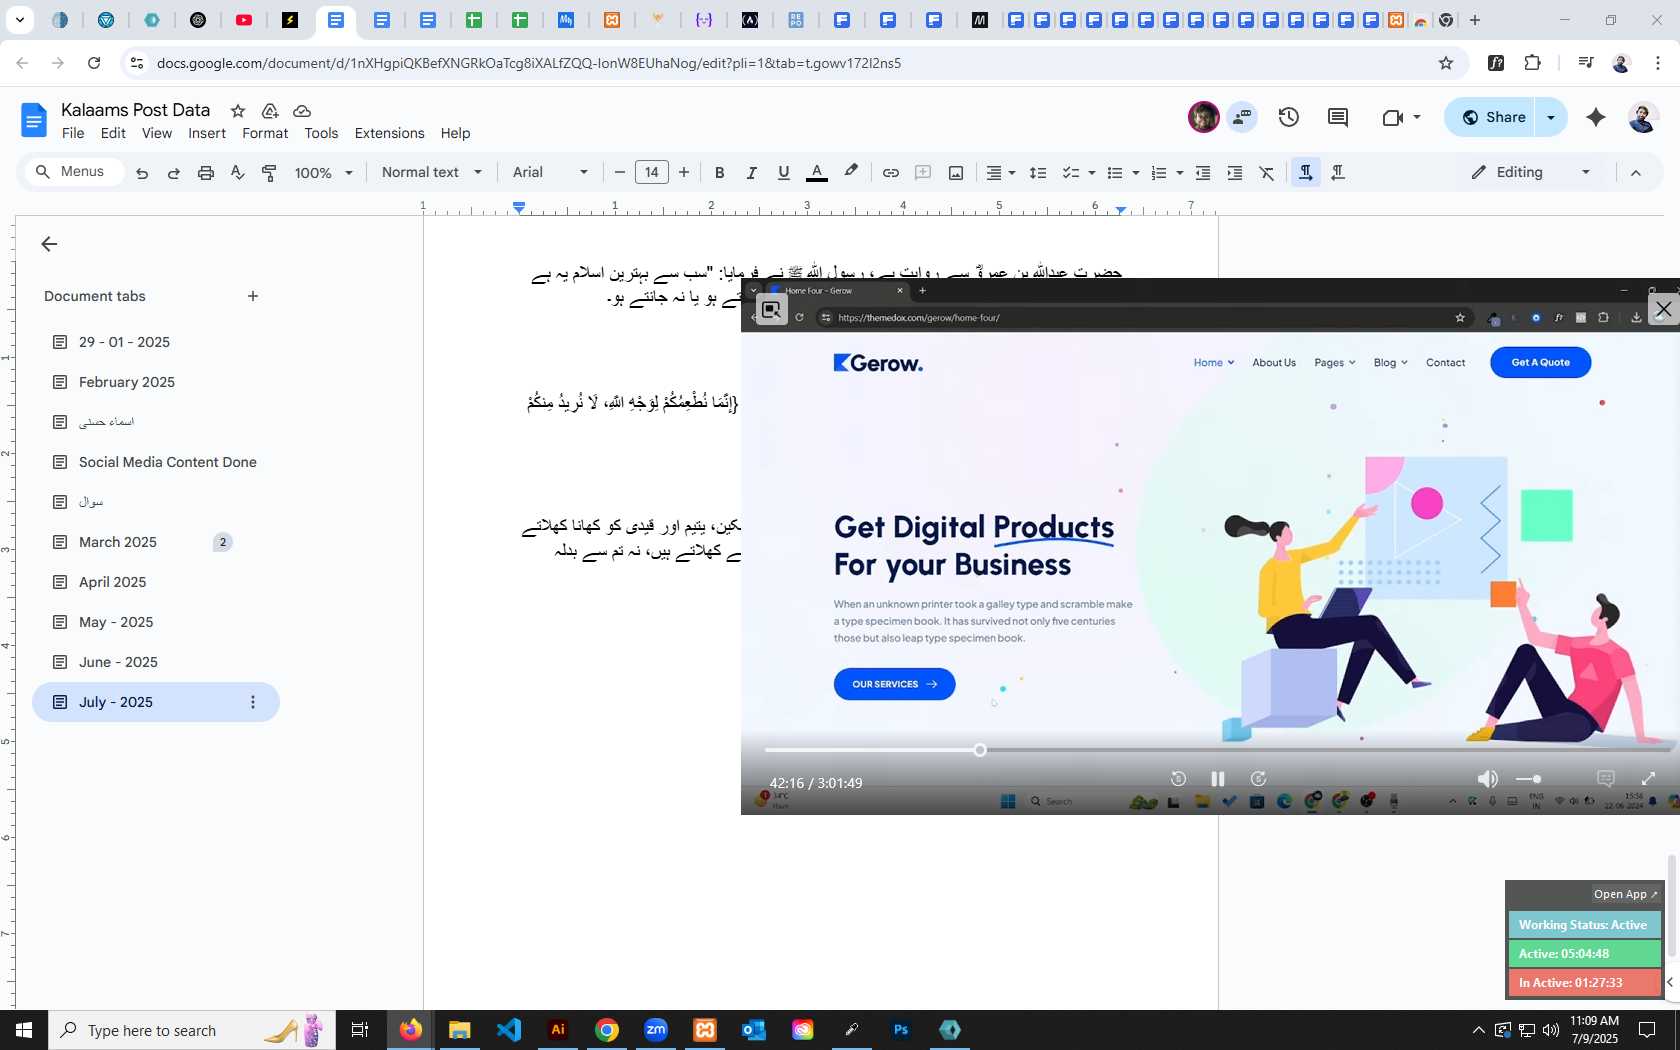Adjust the video volume slider
Image resolution: width=1680 pixels, height=1050 pixels.
click(x=1528, y=779)
